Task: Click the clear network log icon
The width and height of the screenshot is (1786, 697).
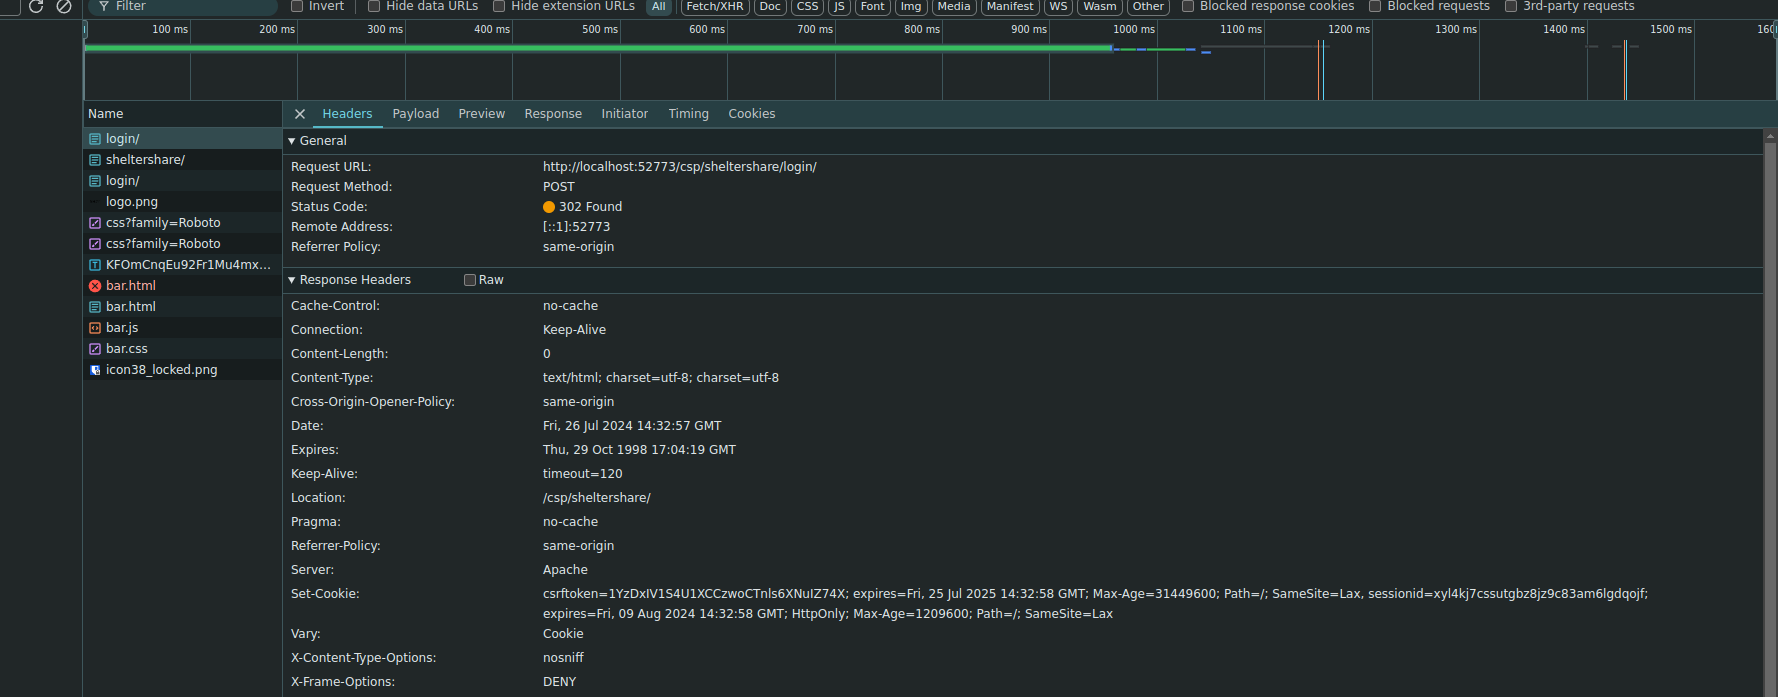Action: click(64, 6)
